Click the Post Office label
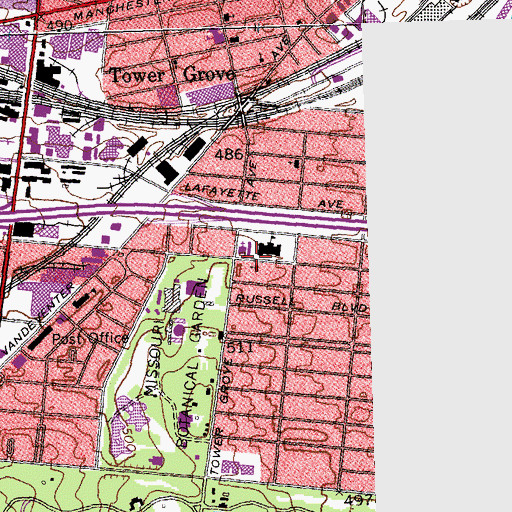512x512 pixels. click(90, 339)
